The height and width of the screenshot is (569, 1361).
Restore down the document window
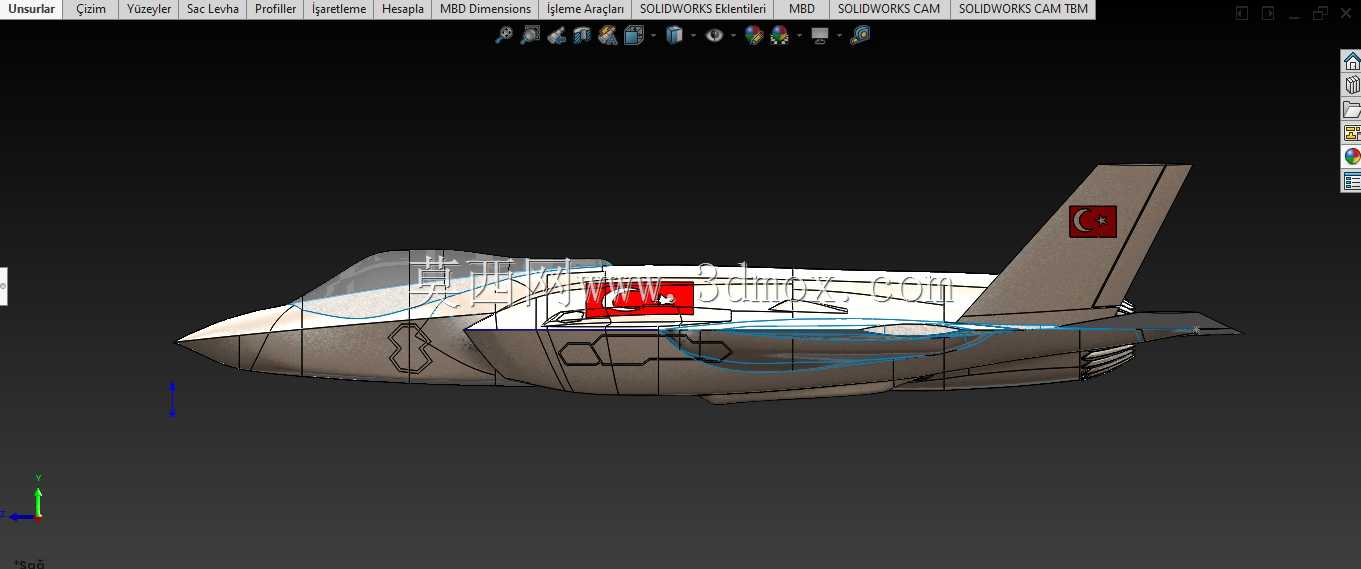(1320, 13)
